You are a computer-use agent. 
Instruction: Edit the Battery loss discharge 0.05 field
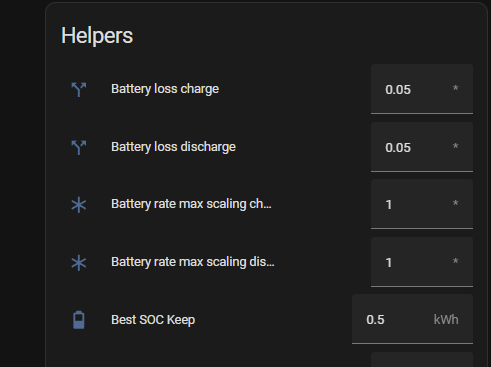point(422,147)
